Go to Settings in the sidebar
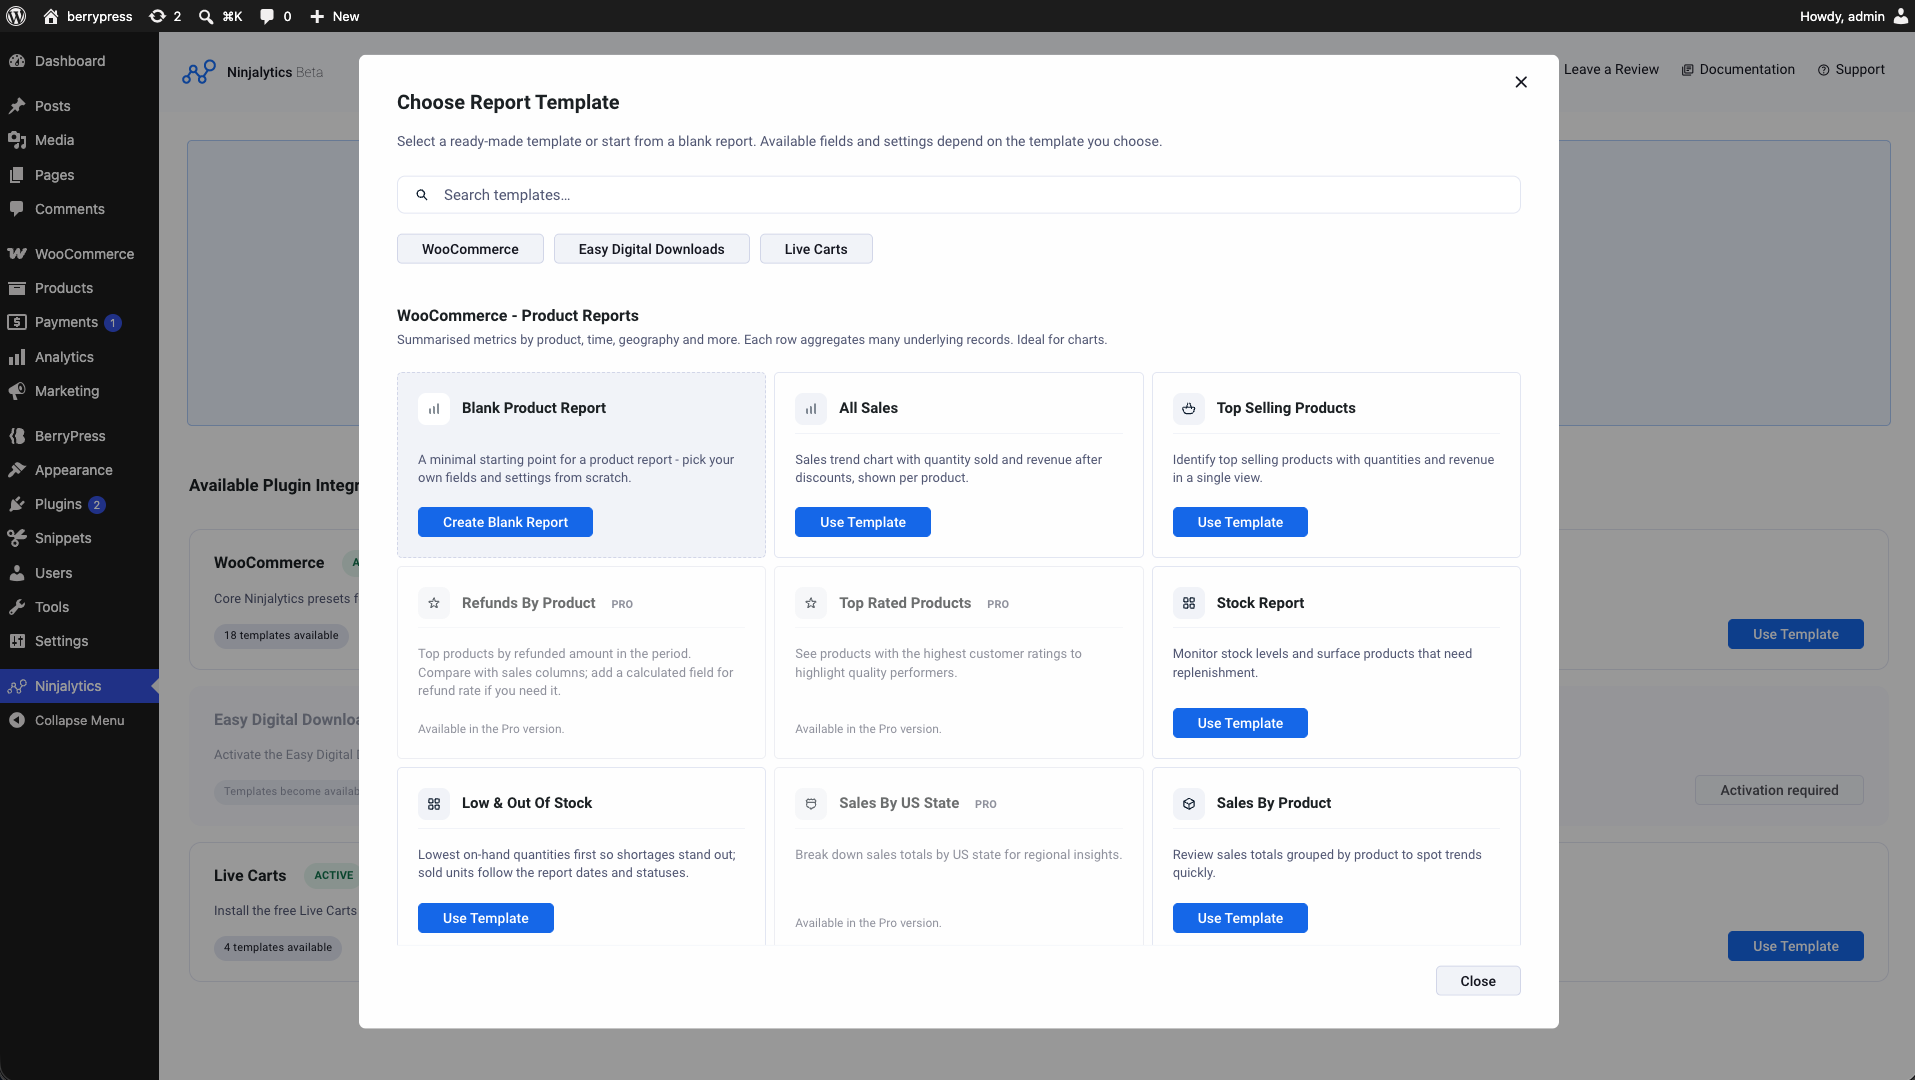The image size is (1915, 1080). pos(79,641)
